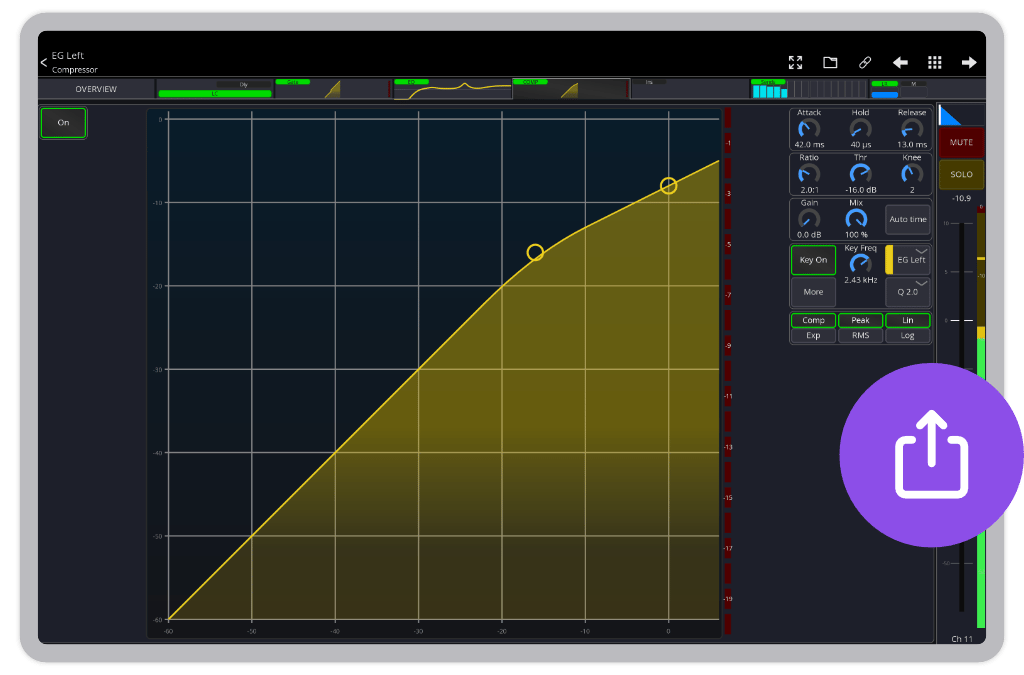Go to previous channel with left arrow
Image resolution: width=1024 pixels, height=675 pixels.
coord(900,62)
